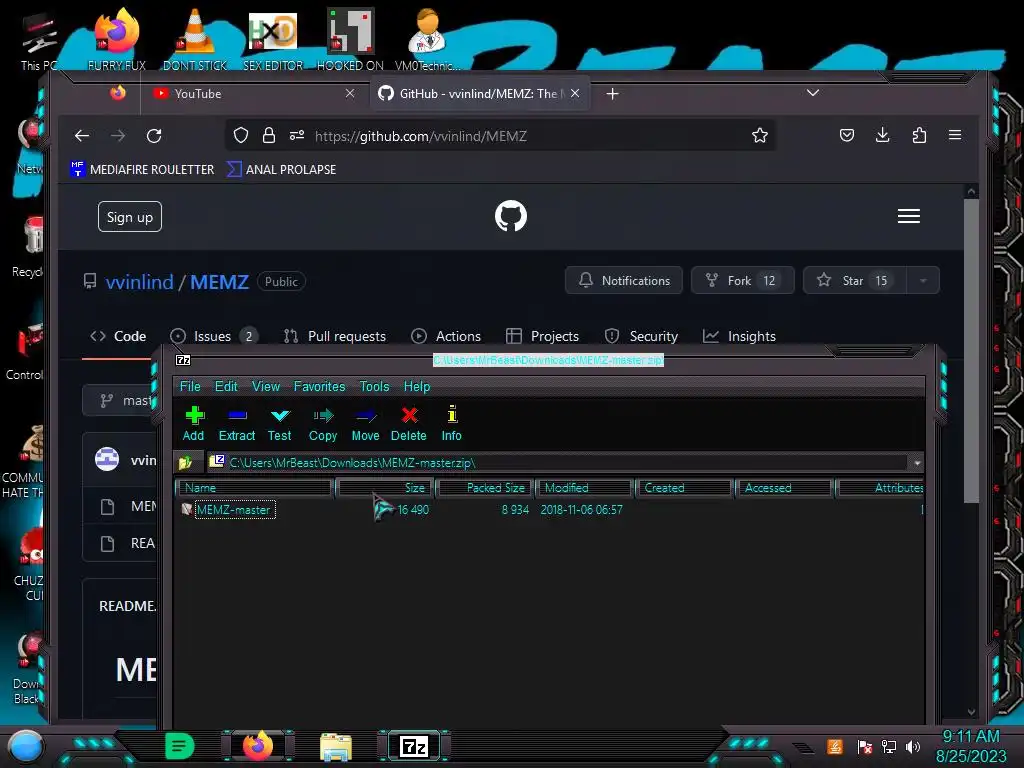
Task: Show site security padlock info
Action: point(268,135)
